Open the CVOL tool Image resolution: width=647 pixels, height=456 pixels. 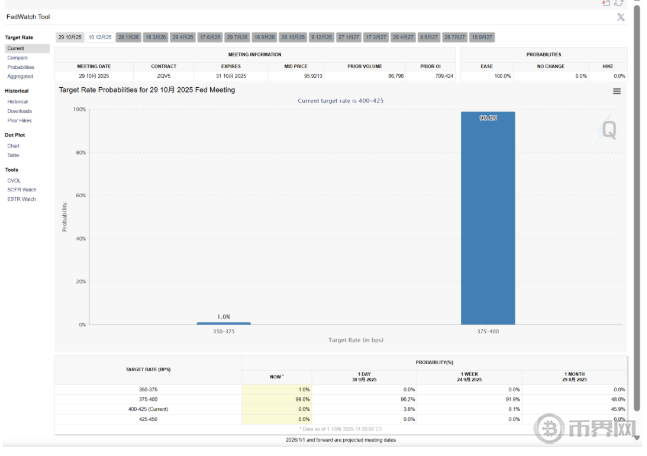pos(14,181)
